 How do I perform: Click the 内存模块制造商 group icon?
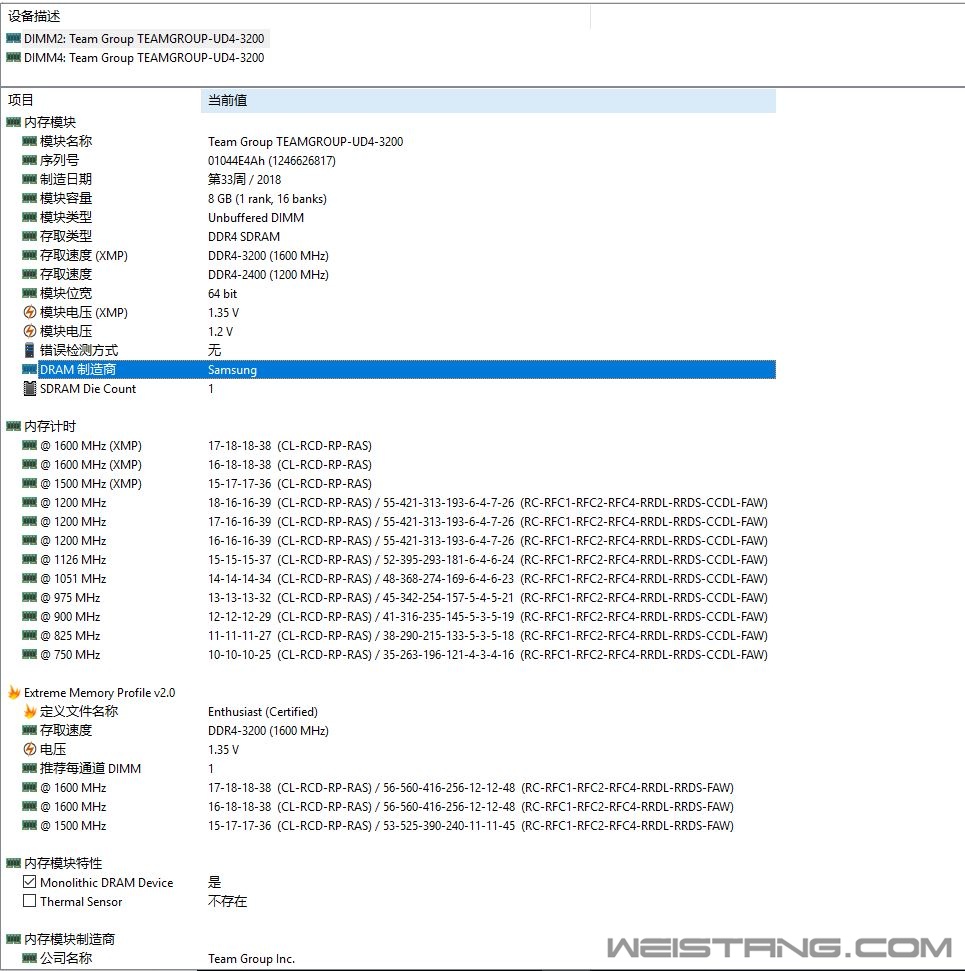click(x=13, y=939)
